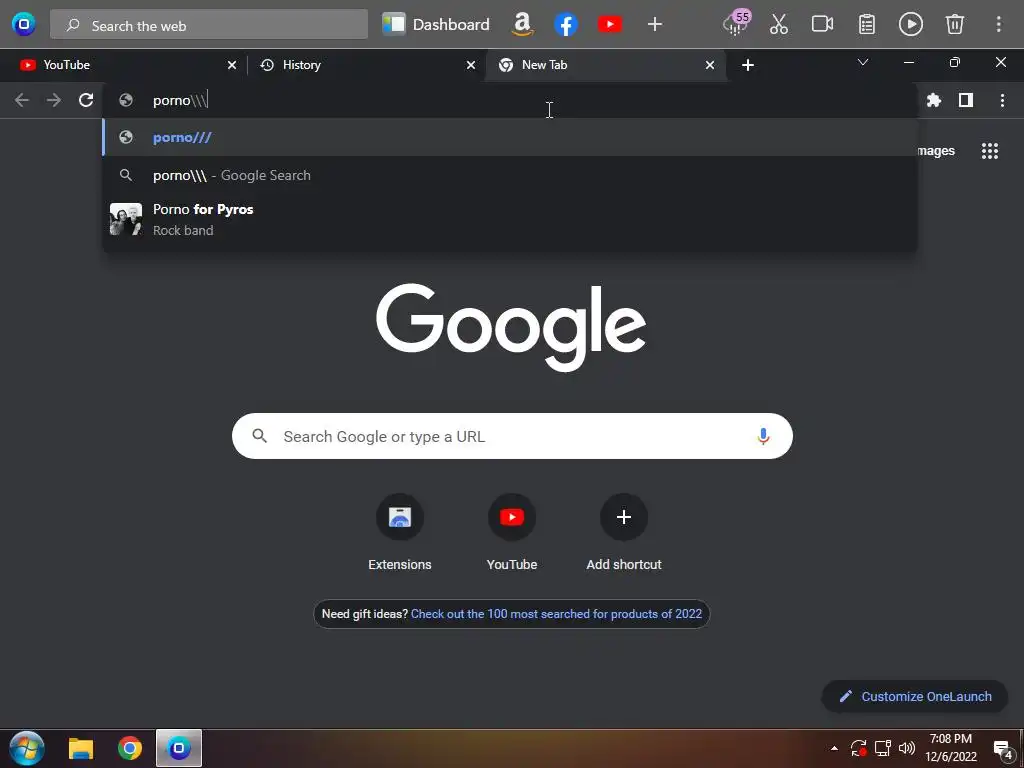Screen dimensions: 1024x768
Task: Open a new browser tab
Action: [748, 65]
